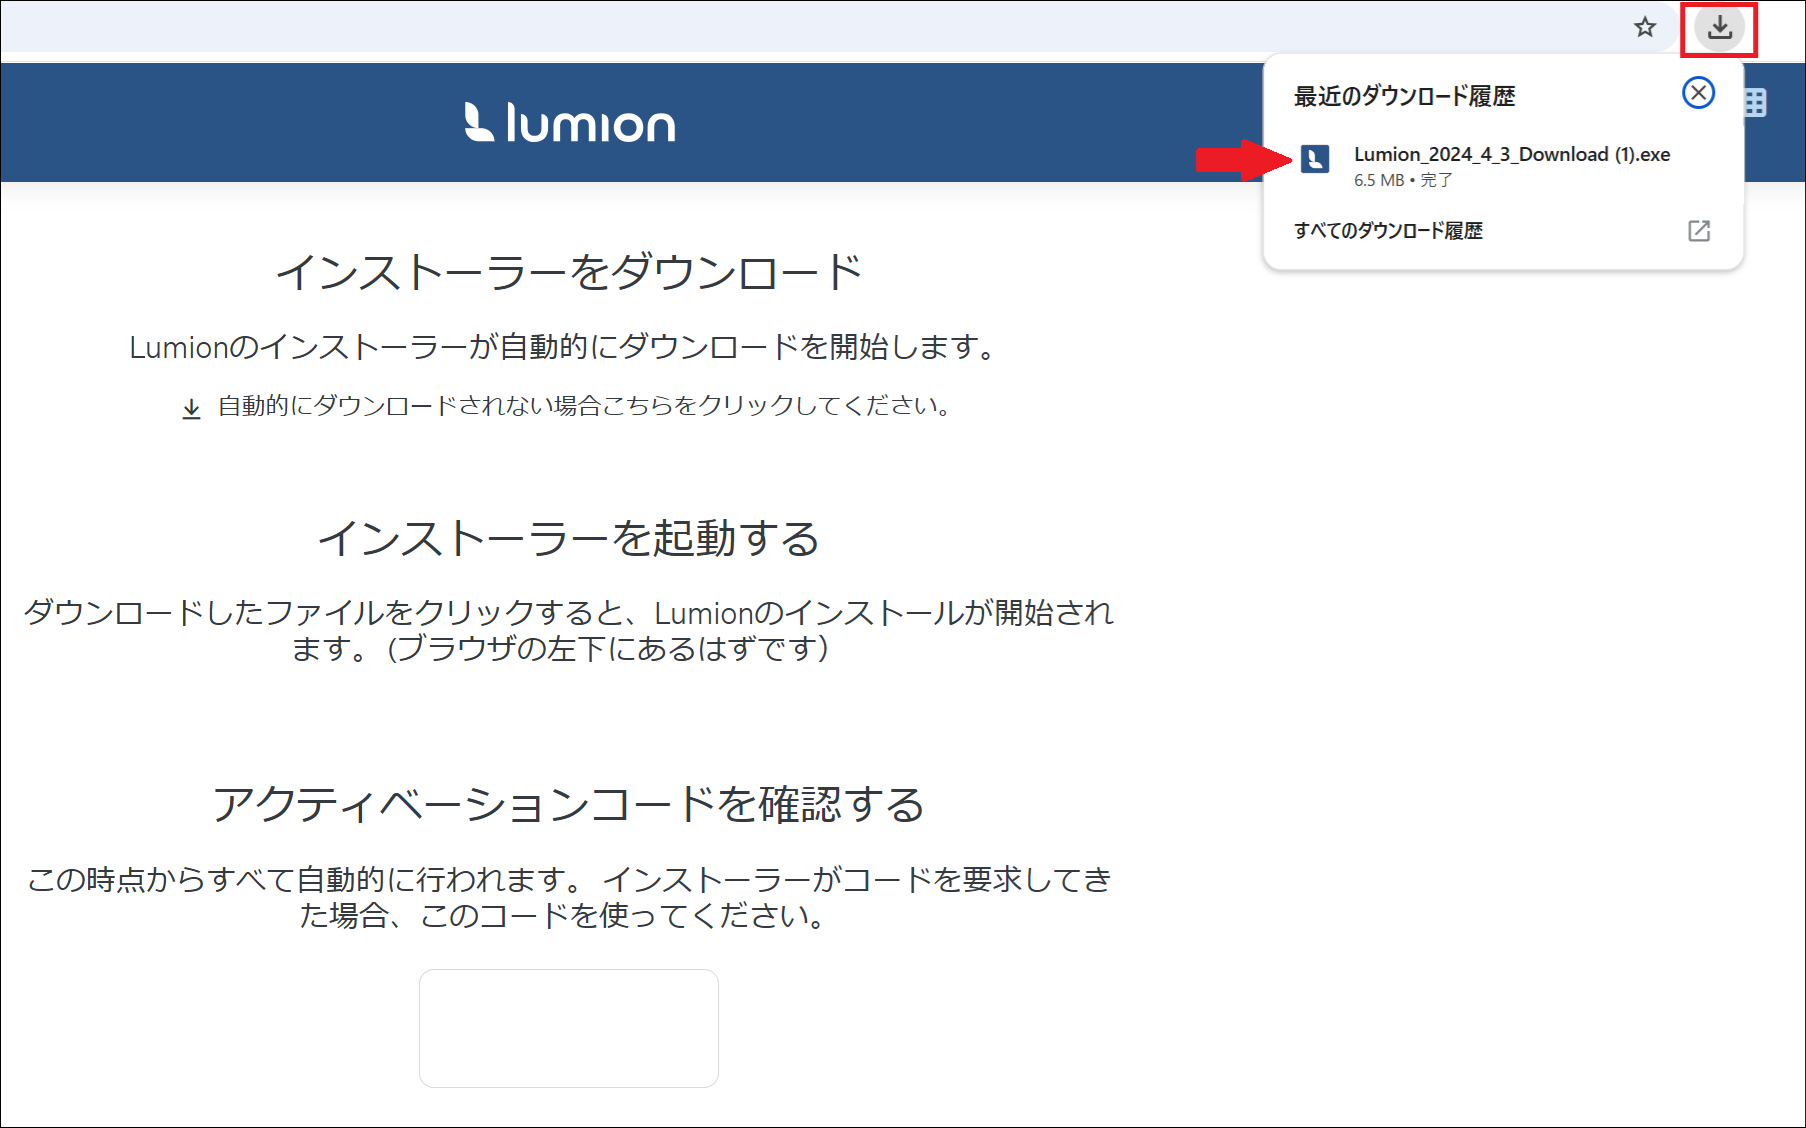
Task: Click the external link icon for download history
Action: coord(1699,231)
